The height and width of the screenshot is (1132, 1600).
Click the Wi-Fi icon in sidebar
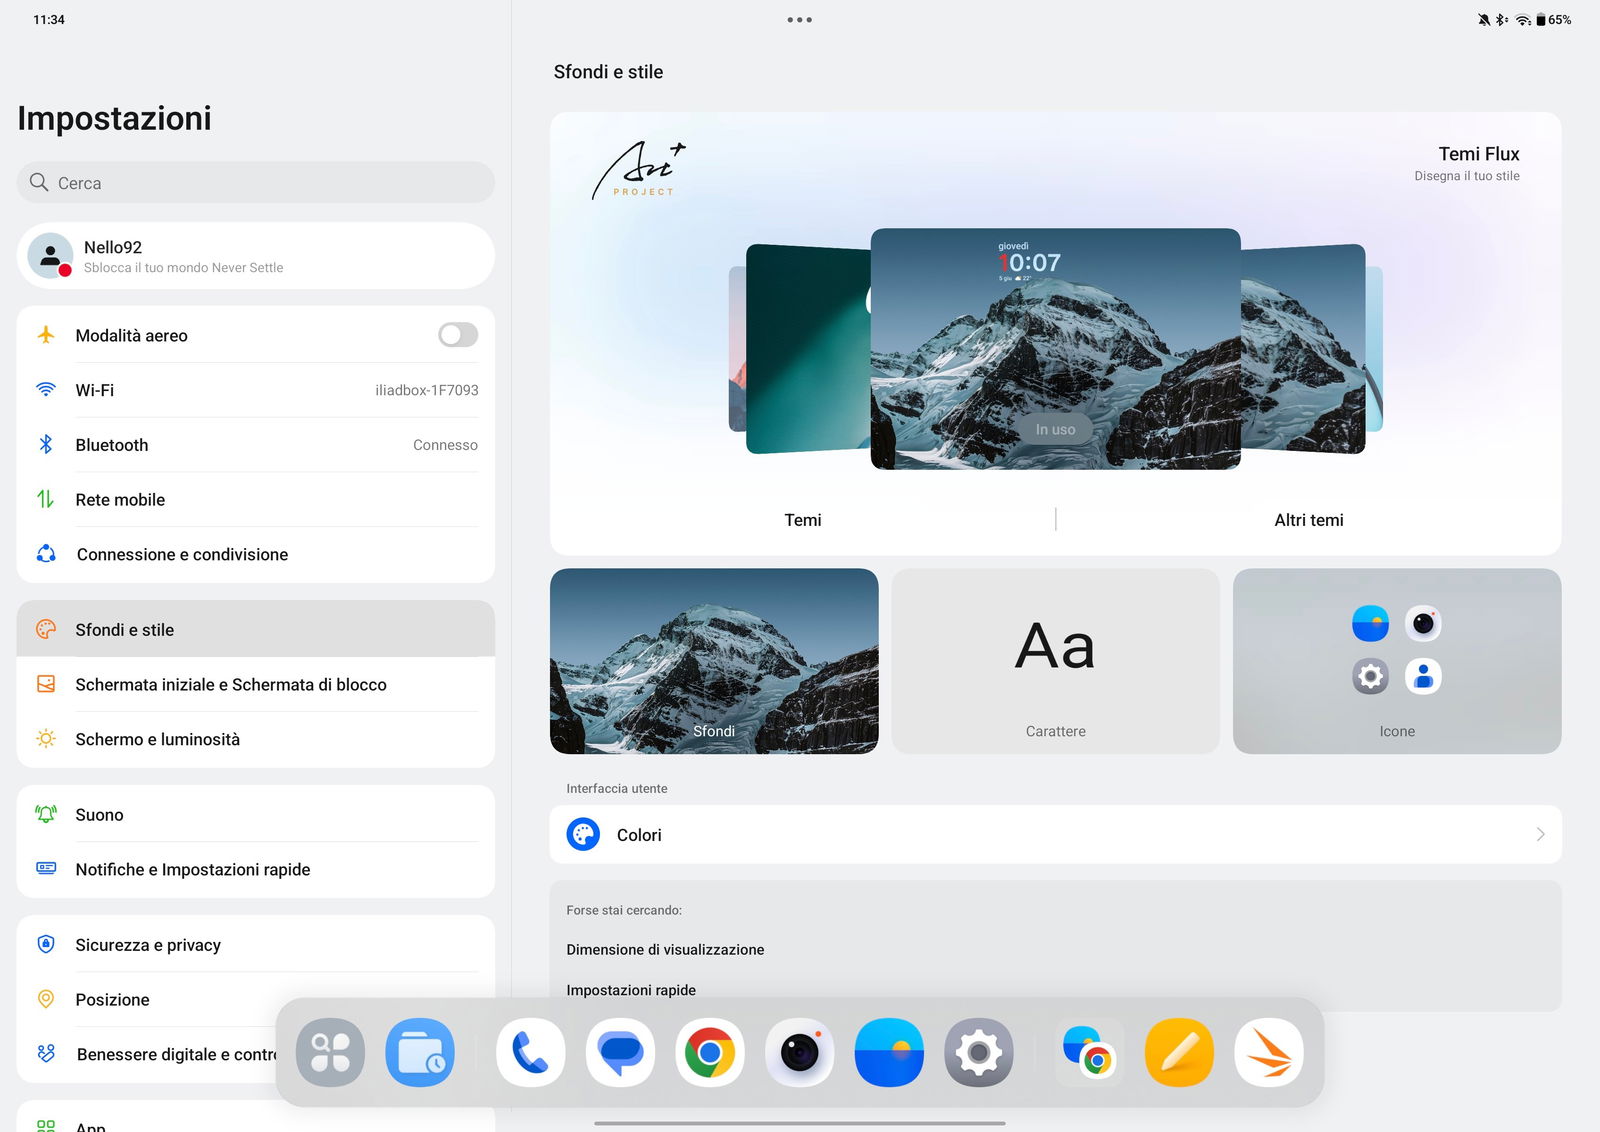(46, 390)
